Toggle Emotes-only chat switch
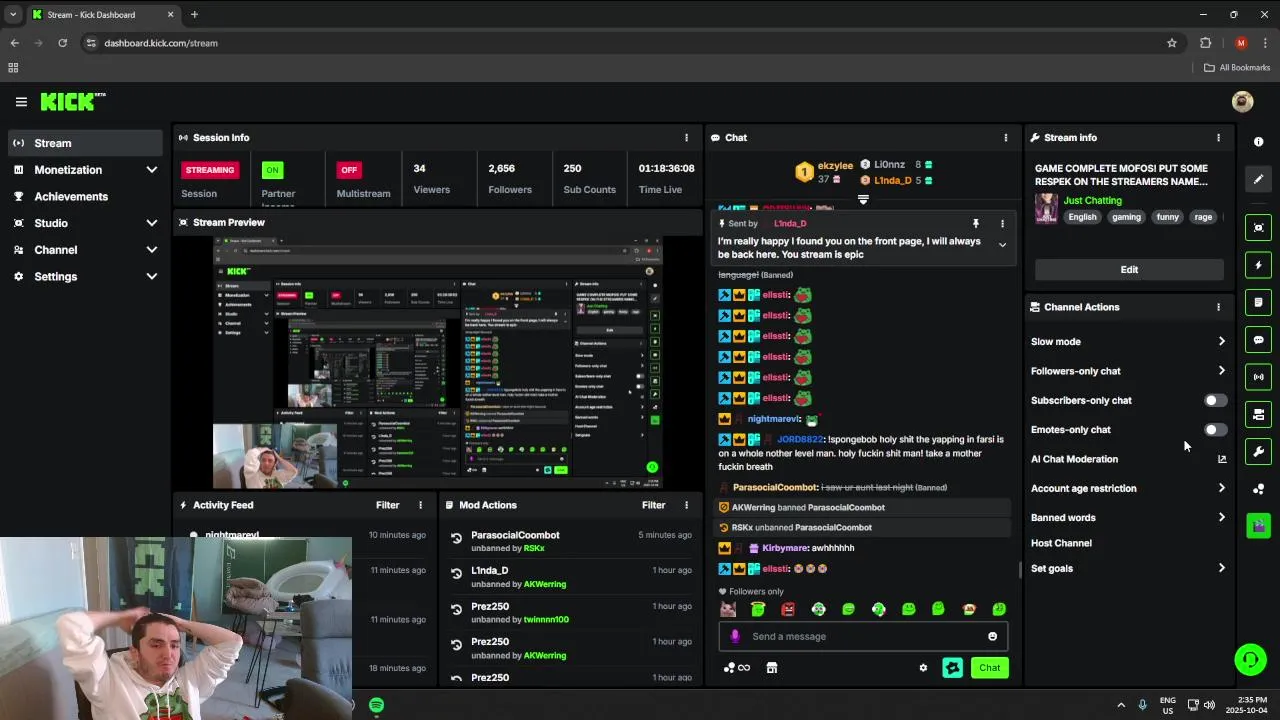 click(1215, 430)
